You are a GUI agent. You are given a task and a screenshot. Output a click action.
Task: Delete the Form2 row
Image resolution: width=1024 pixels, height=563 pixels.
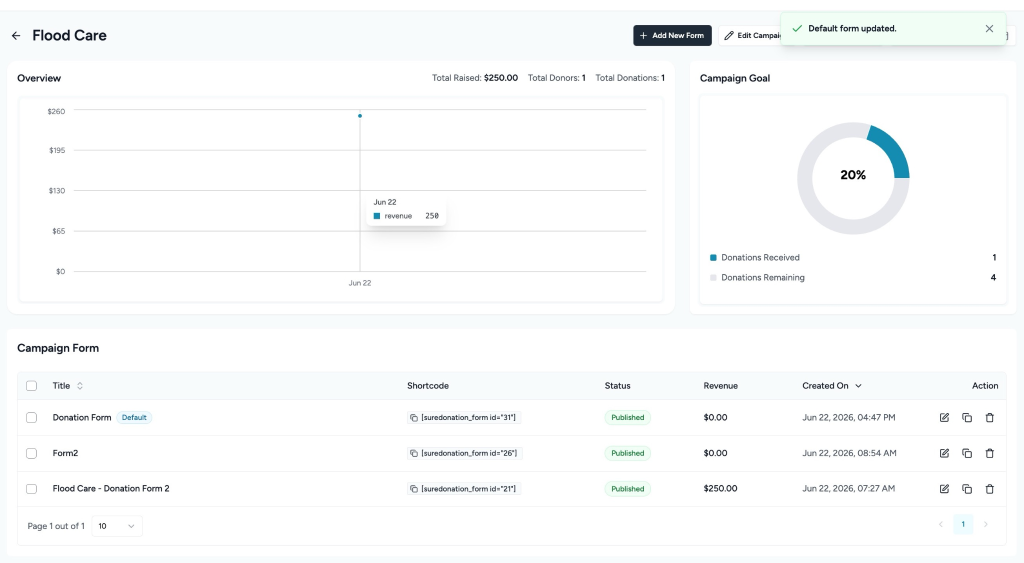tap(989, 453)
